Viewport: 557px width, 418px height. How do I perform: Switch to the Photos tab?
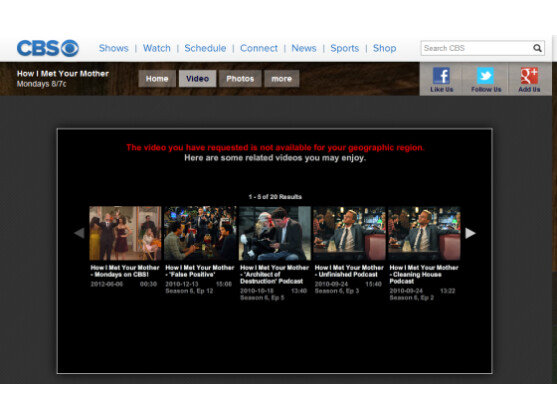[x=240, y=78]
